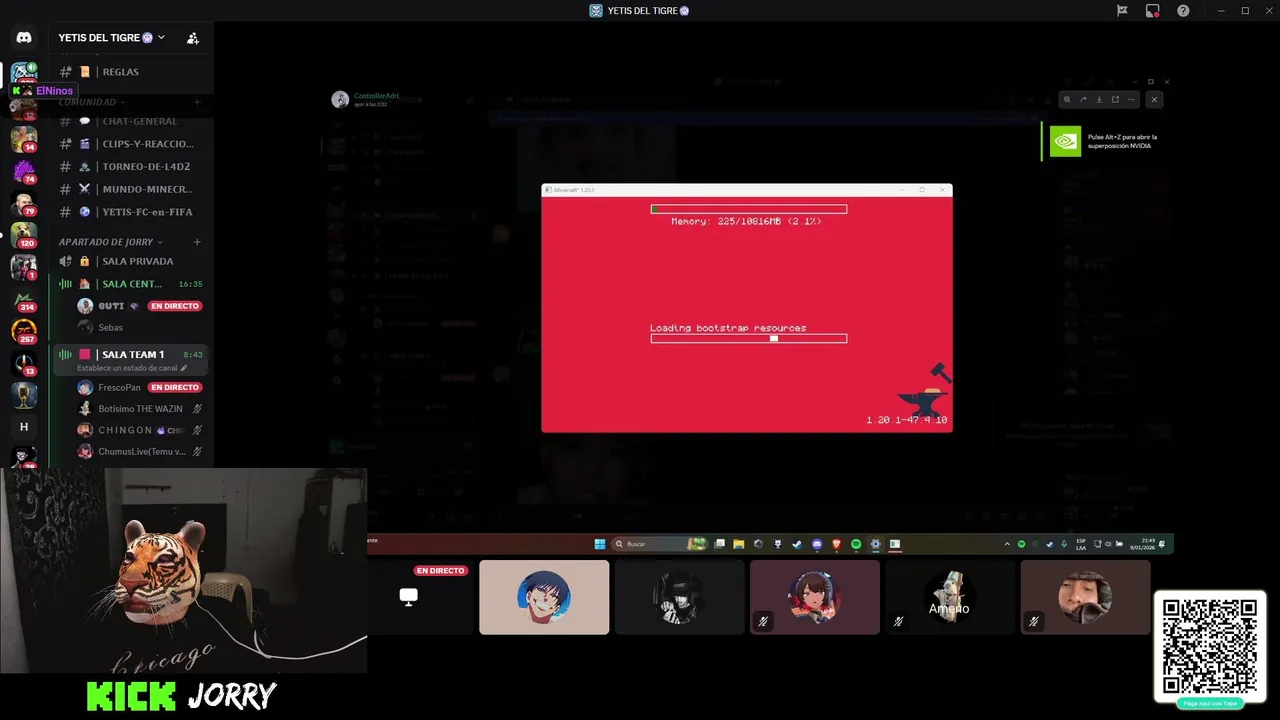
Task: Open the server icon with badge 14
Action: [24, 139]
